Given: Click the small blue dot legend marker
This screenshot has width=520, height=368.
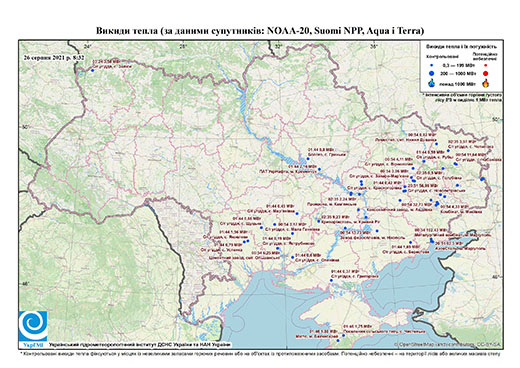Looking at the screenshot, I should coord(432,66).
